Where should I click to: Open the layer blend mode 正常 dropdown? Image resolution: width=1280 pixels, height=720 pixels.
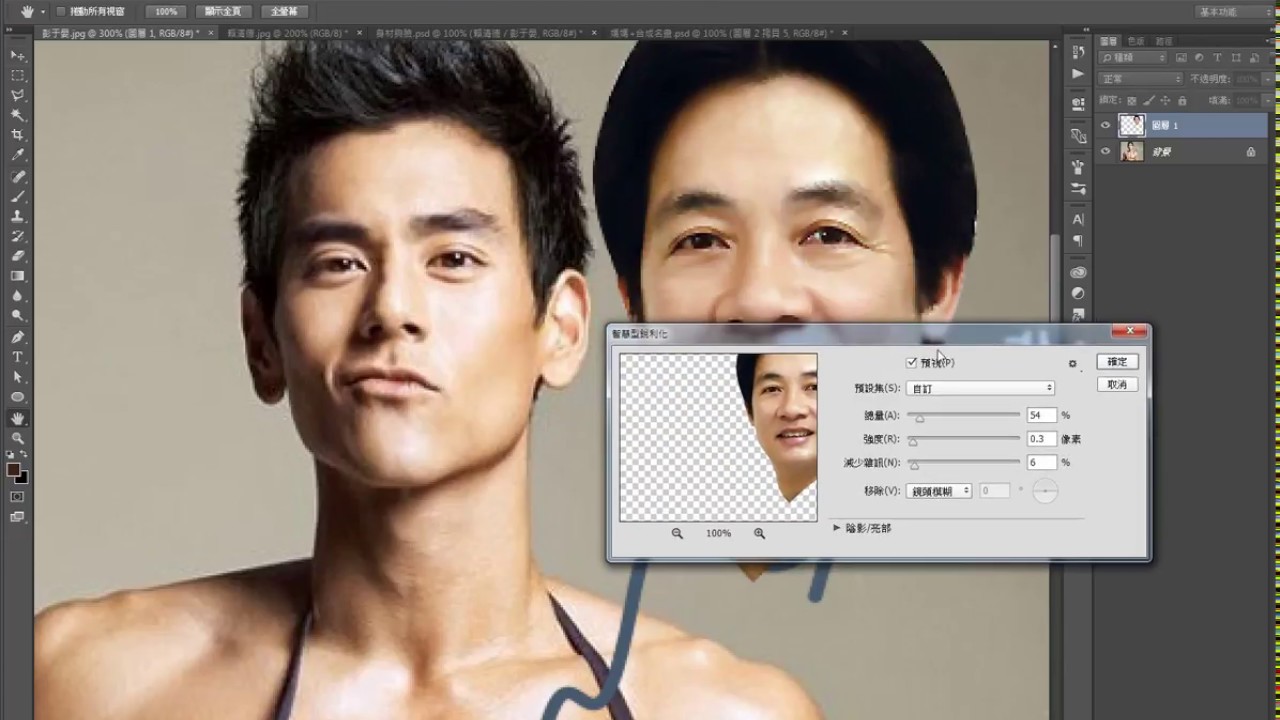pos(1140,79)
